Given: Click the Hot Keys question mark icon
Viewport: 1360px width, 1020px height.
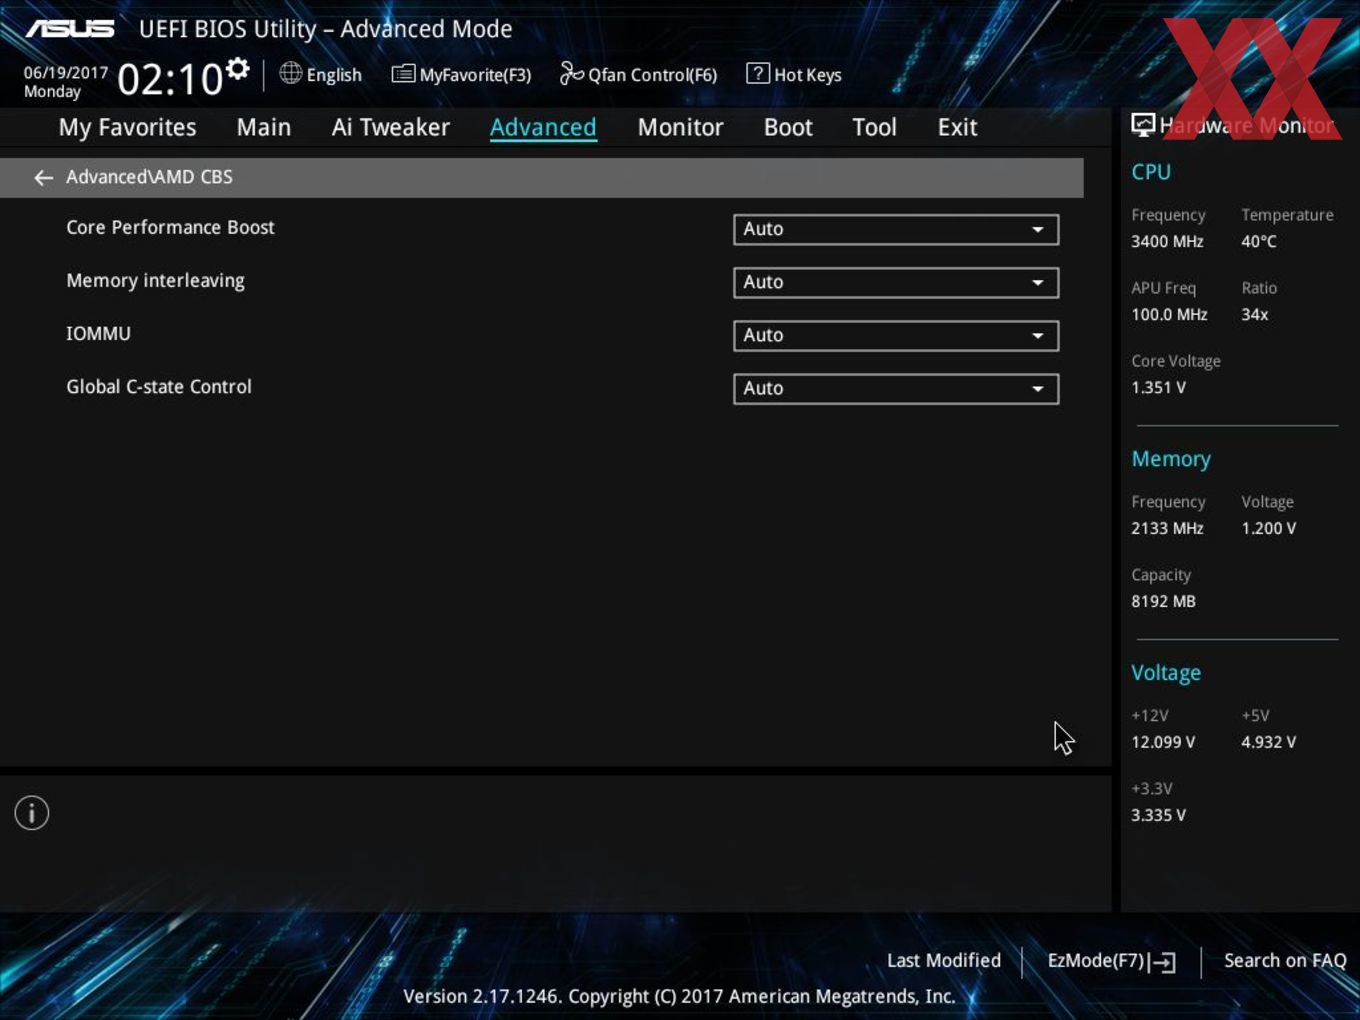Looking at the screenshot, I should coord(758,73).
